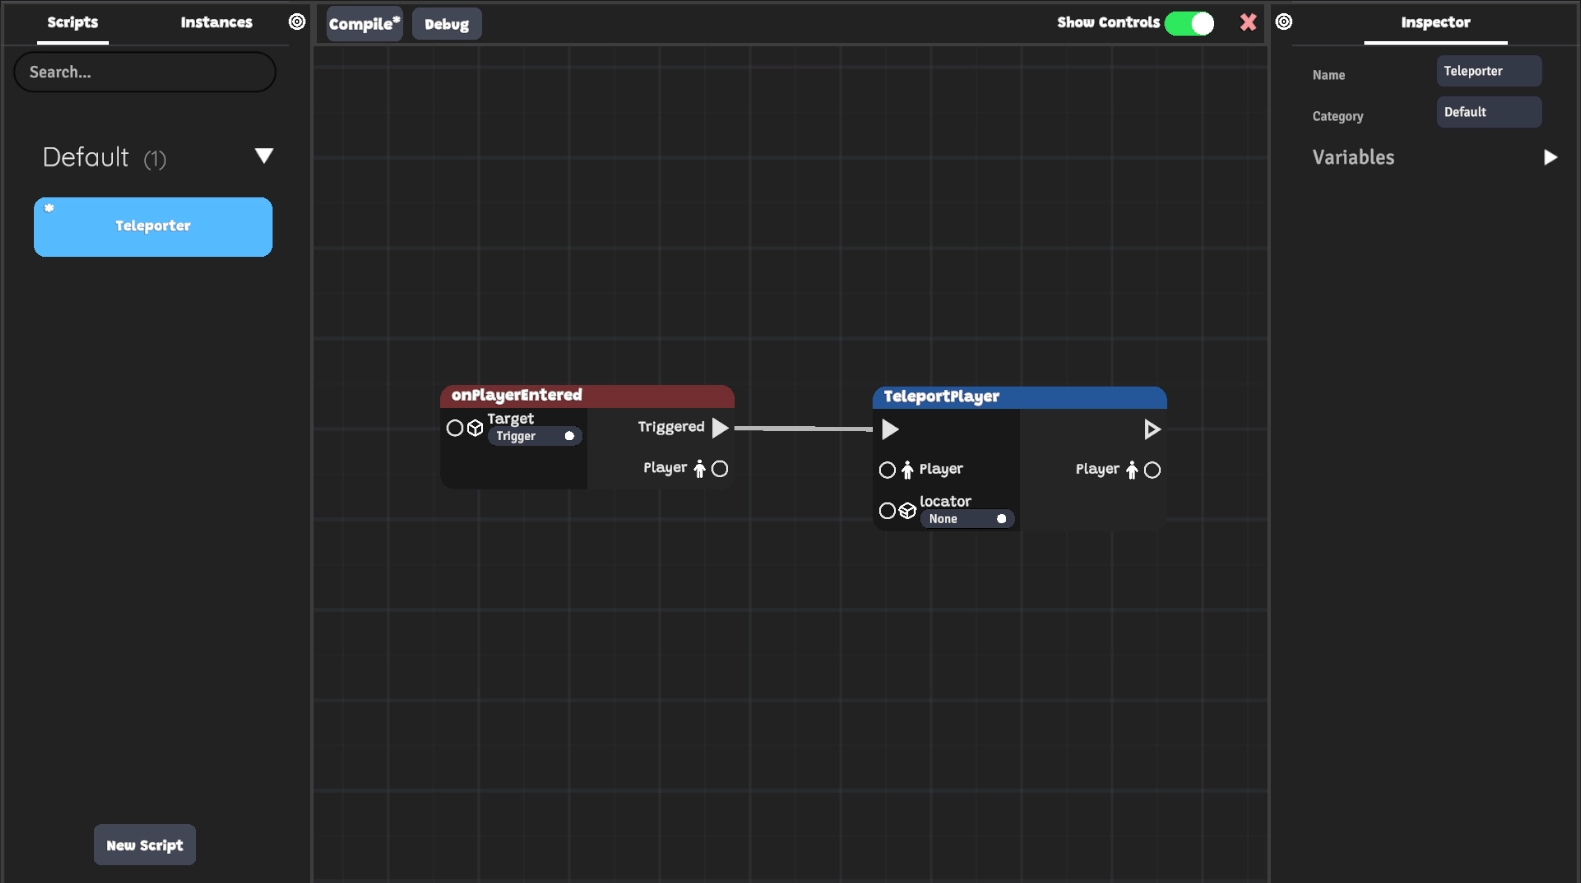Click the locator input port on TeleportPlayer
Screen dimensions: 1581x883
[887, 511]
